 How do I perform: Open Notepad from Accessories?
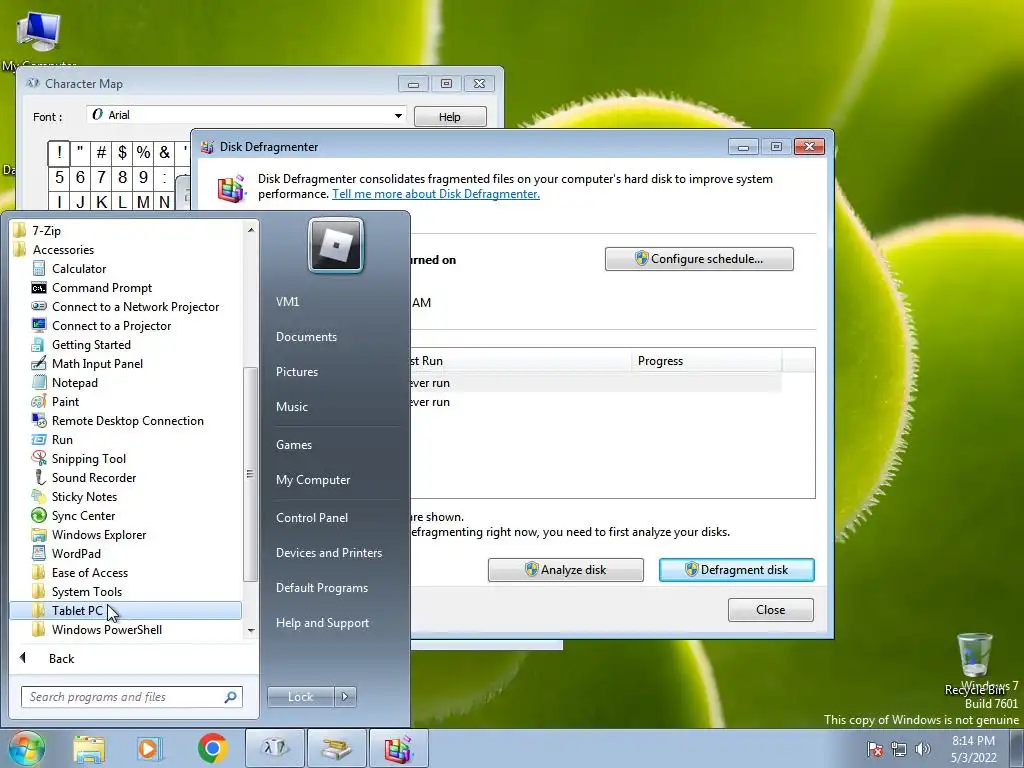pyautogui.click(x=74, y=382)
